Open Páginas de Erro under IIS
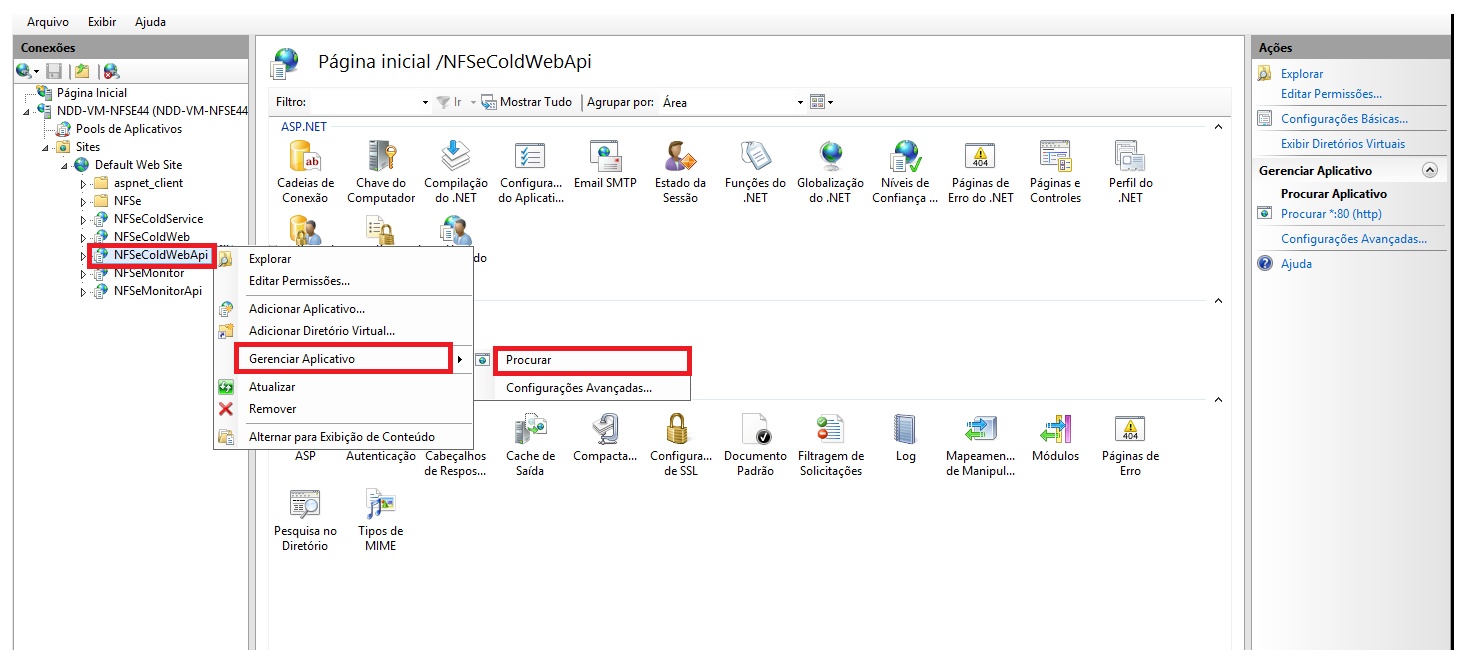1461x656 pixels. (x=1131, y=445)
